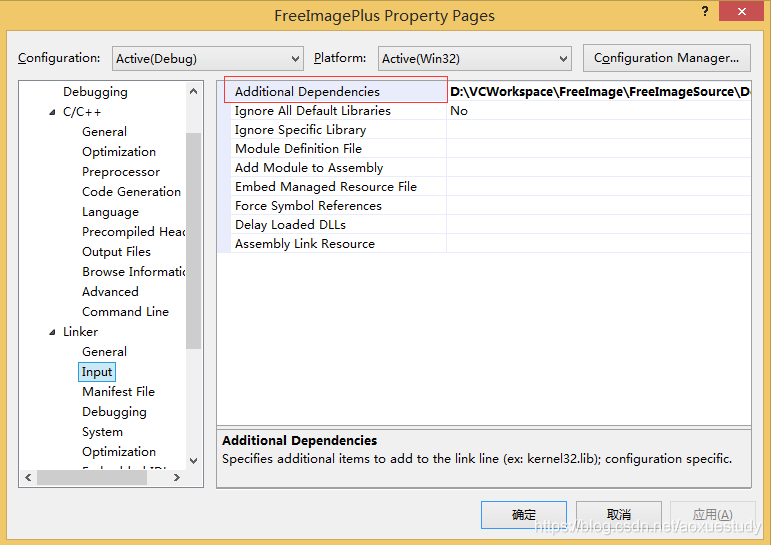The image size is (771, 545).
Task: Click the Delay Loaded DLLs value cell
Action: coord(599,225)
